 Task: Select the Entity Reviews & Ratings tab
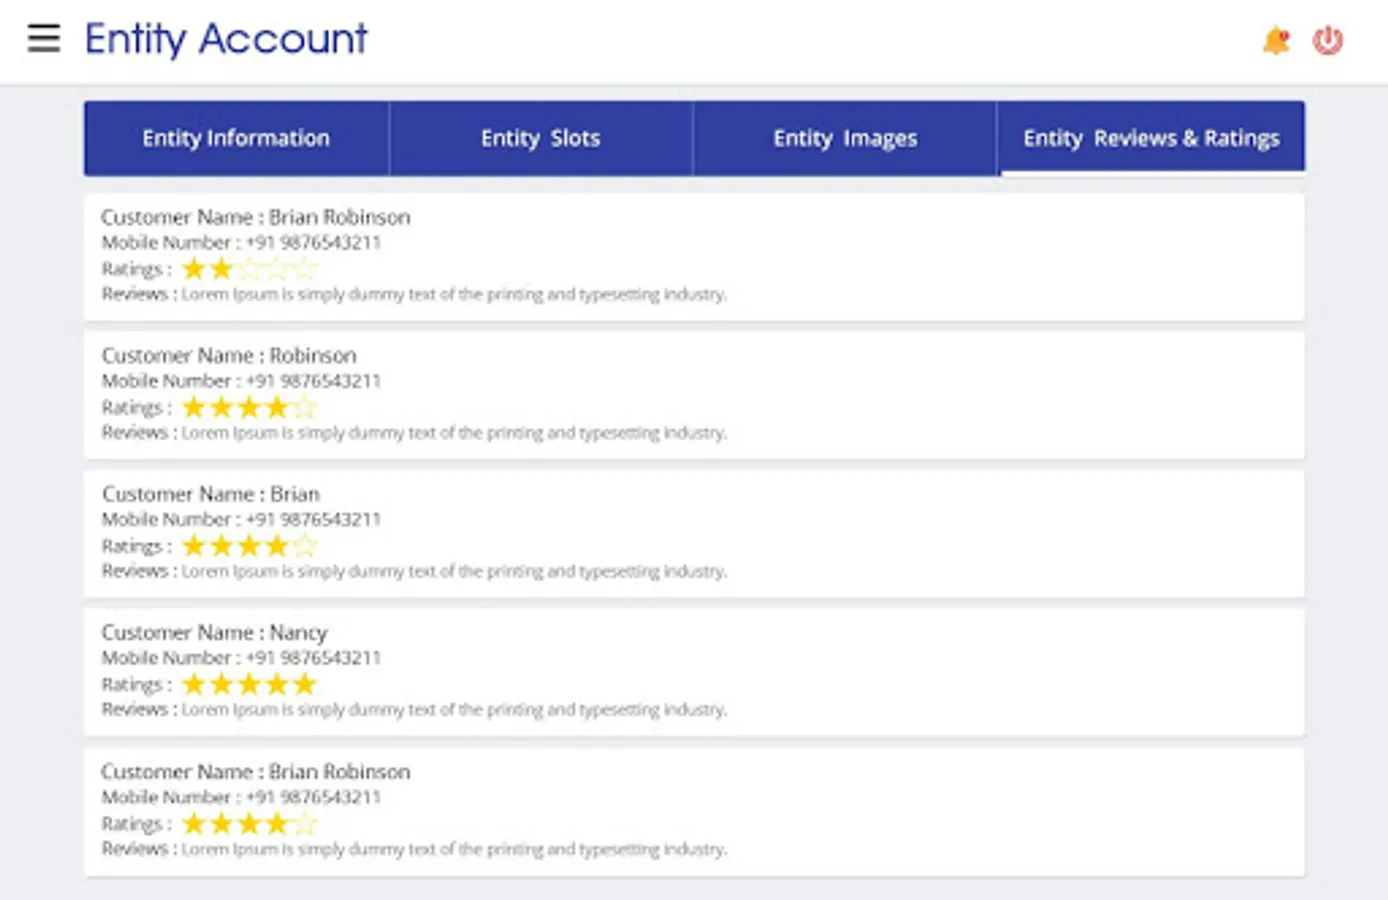(x=1151, y=138)
